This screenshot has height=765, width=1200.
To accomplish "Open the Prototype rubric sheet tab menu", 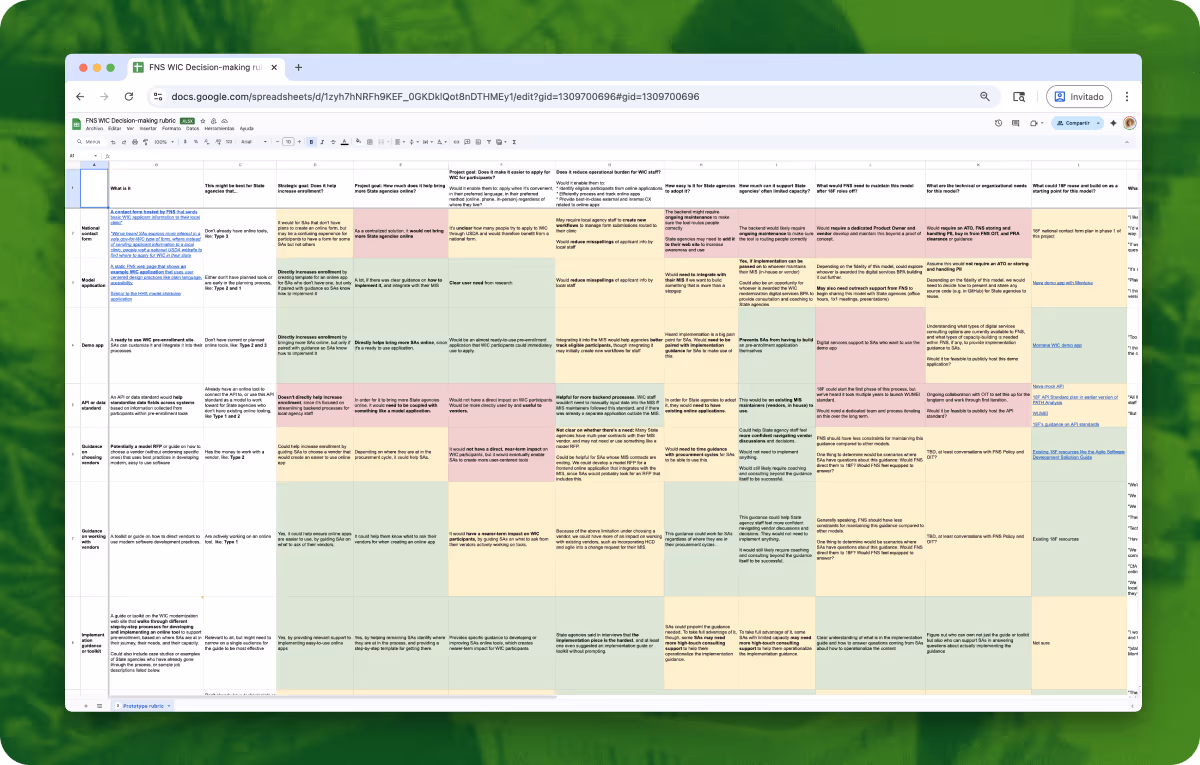I will (x=170, y=705).
